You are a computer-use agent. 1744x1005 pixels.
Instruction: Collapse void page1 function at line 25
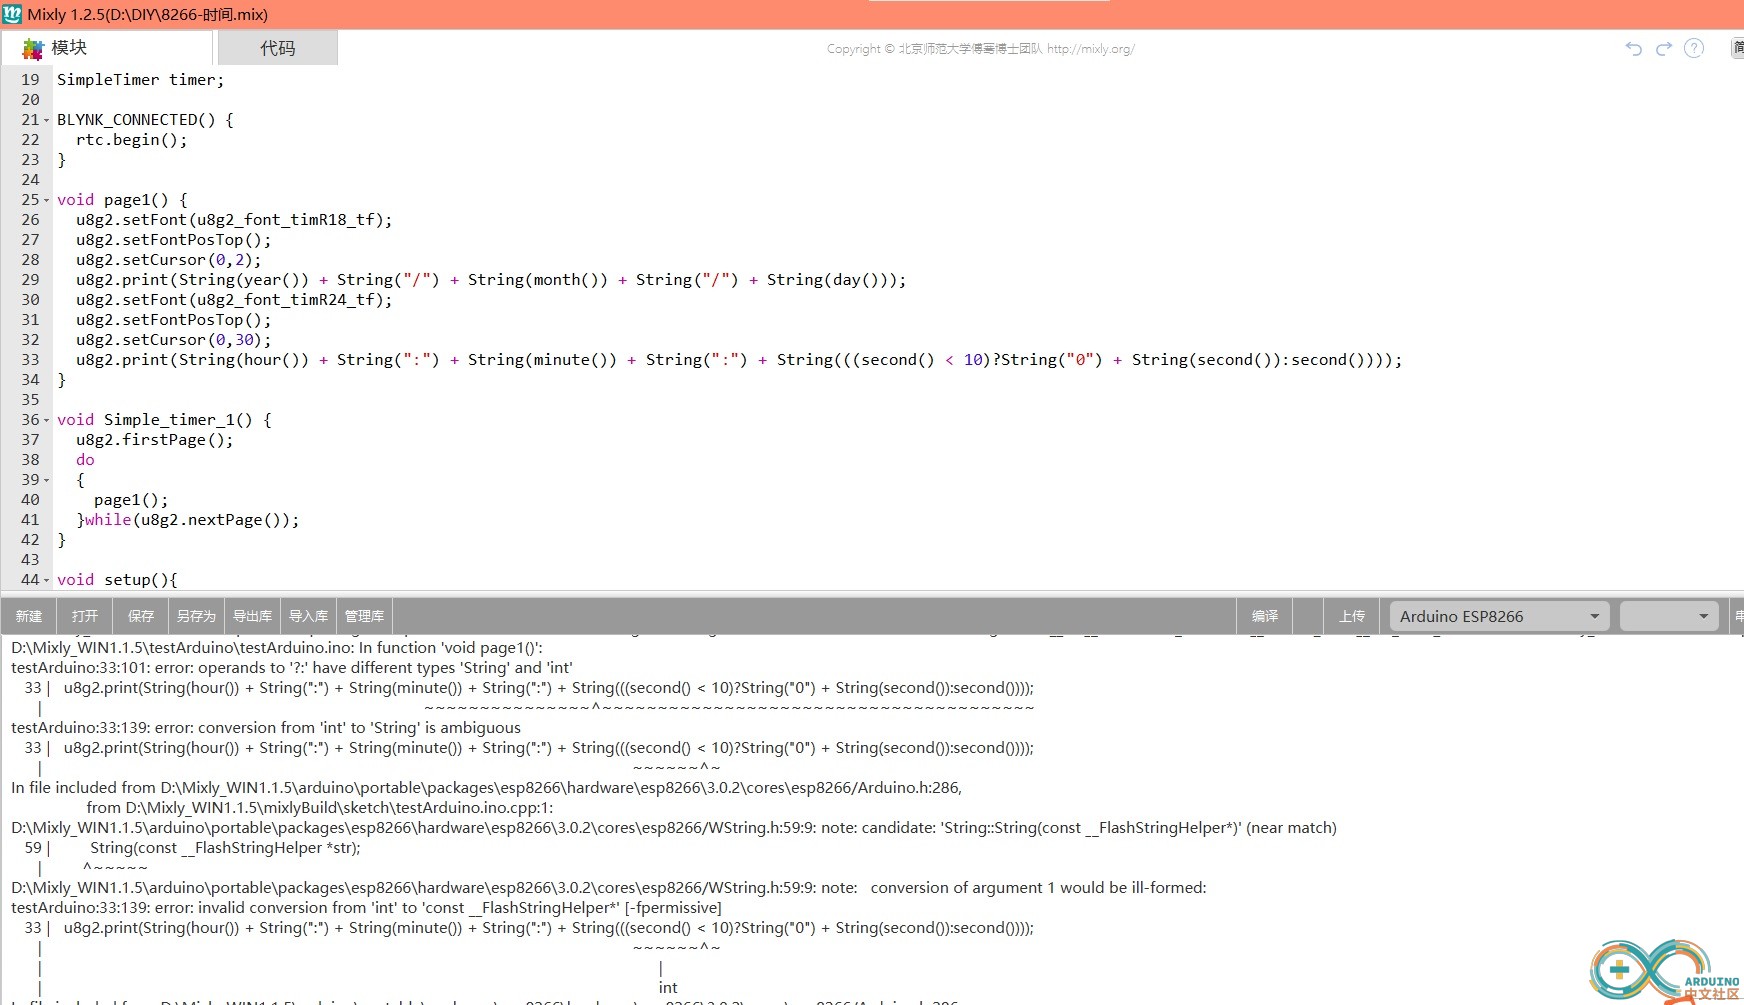(46, 200)
